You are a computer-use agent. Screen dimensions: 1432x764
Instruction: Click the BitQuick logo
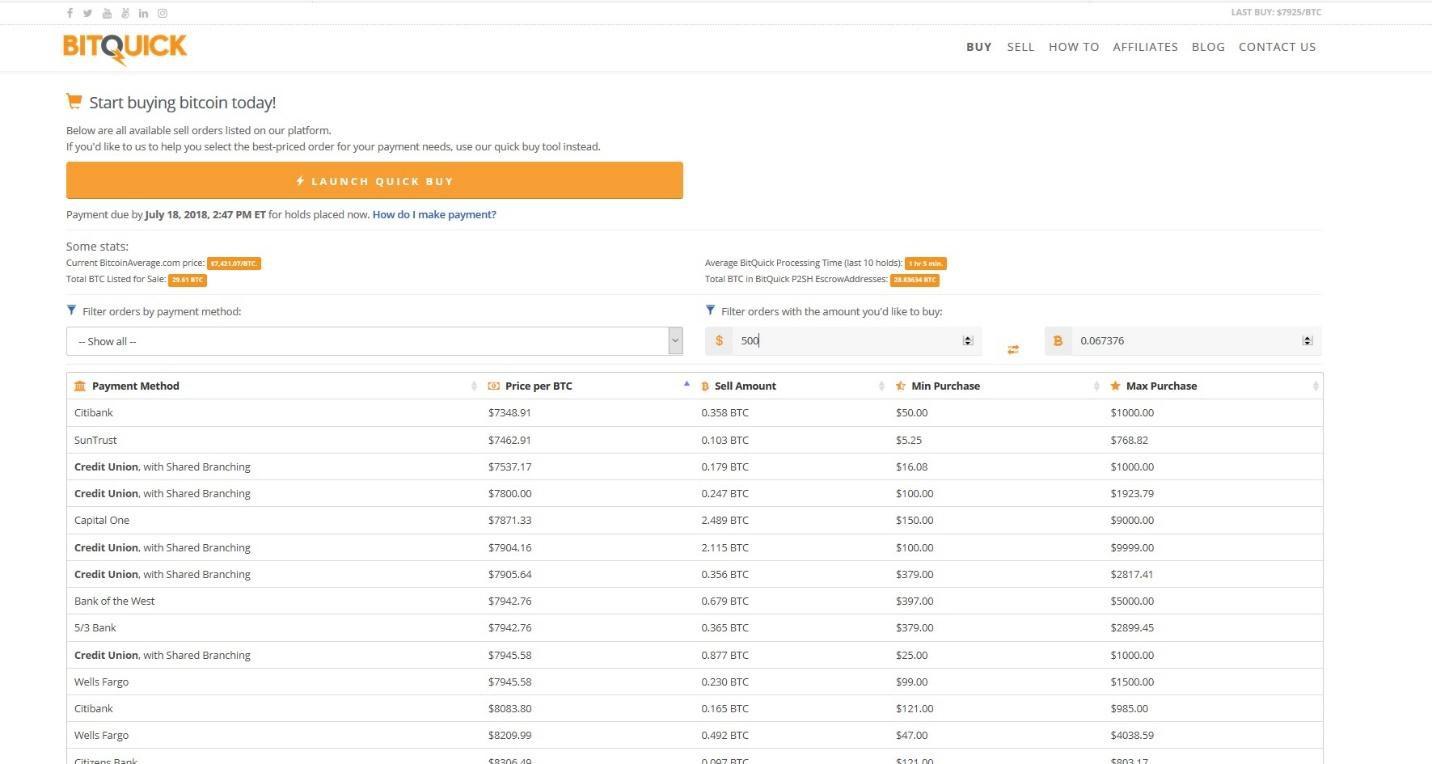tap(124, 48)
